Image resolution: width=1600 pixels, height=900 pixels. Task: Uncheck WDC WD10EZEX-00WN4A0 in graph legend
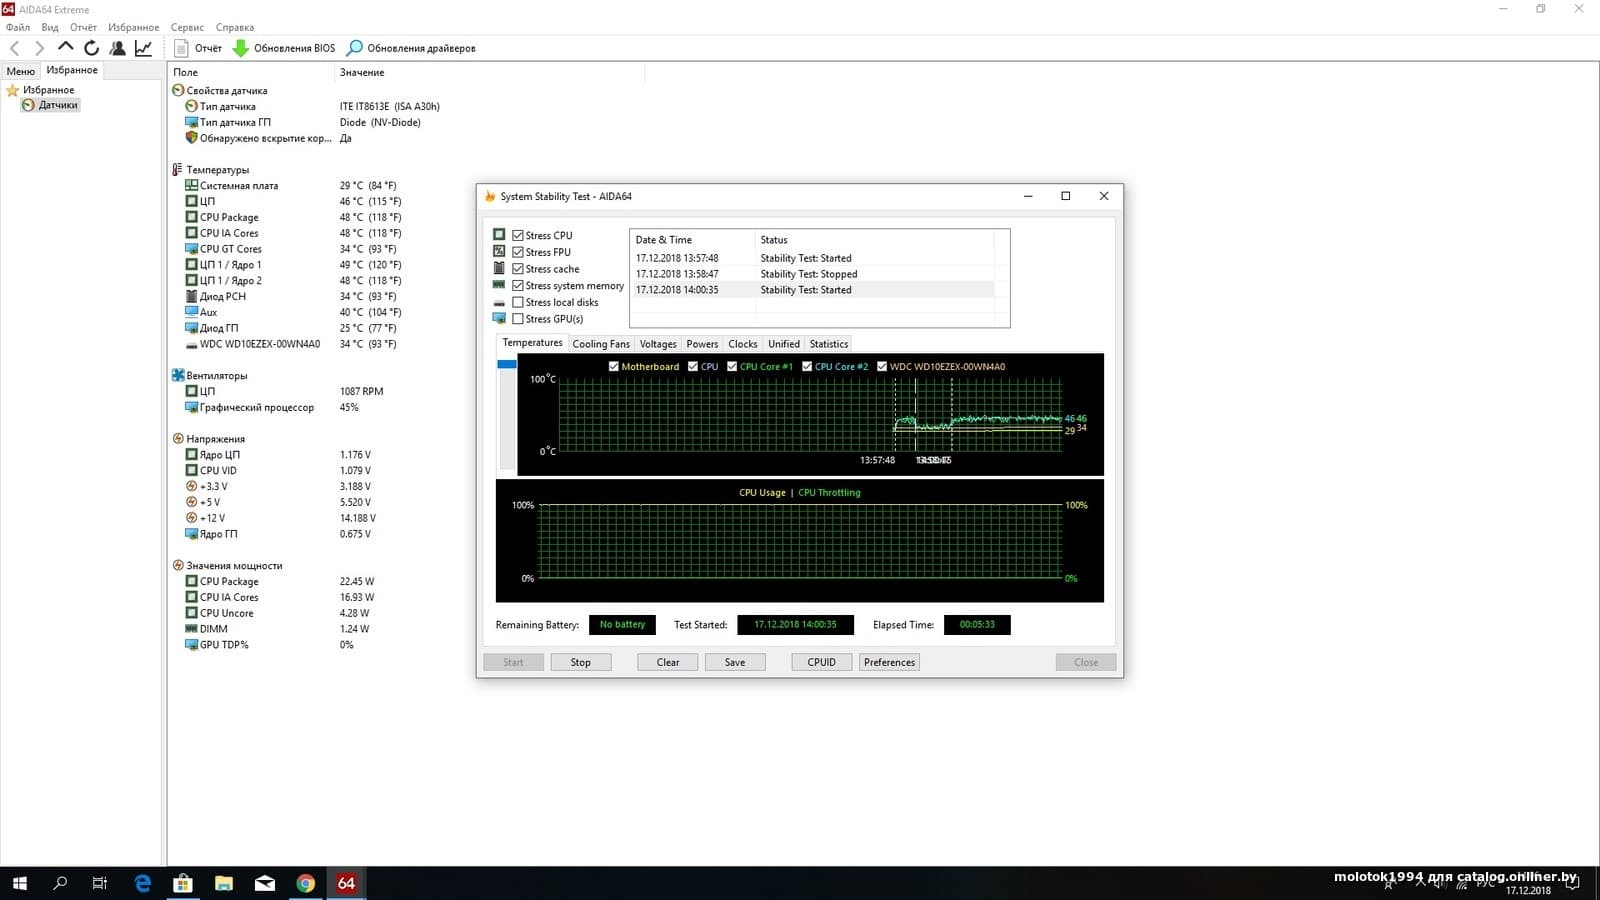[x=882, y=367]
